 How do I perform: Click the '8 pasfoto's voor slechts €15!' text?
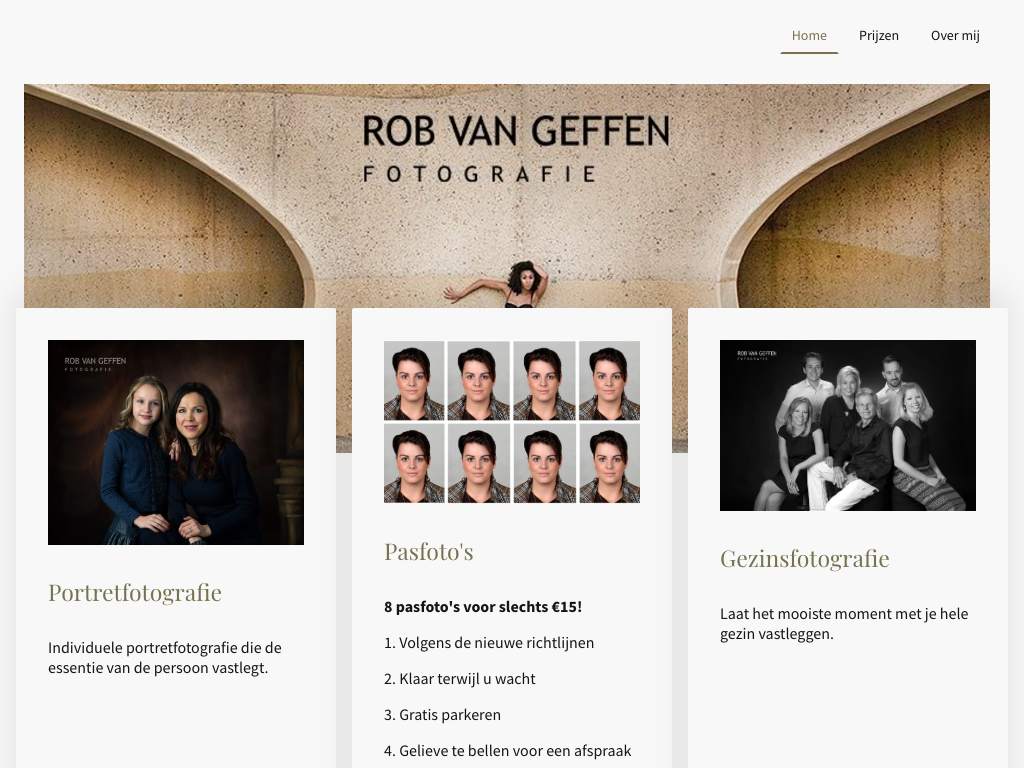pyautogui.click(x=483, y=607)
